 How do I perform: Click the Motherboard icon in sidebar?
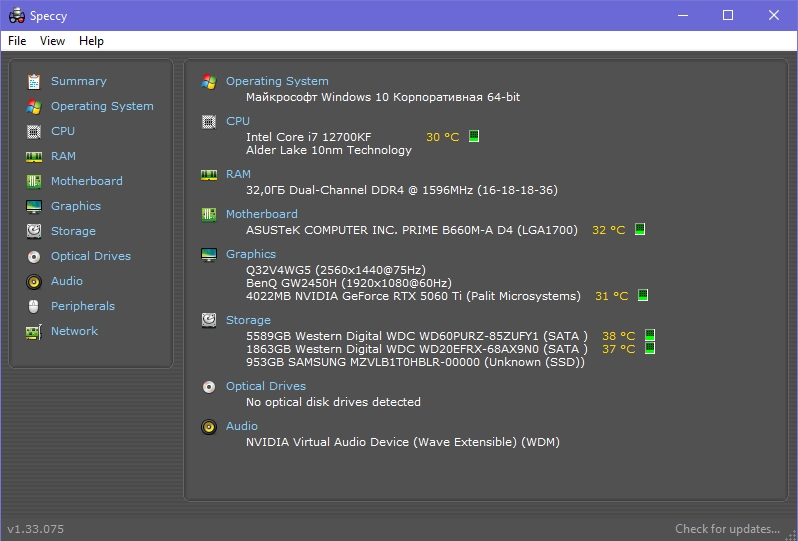34,181
